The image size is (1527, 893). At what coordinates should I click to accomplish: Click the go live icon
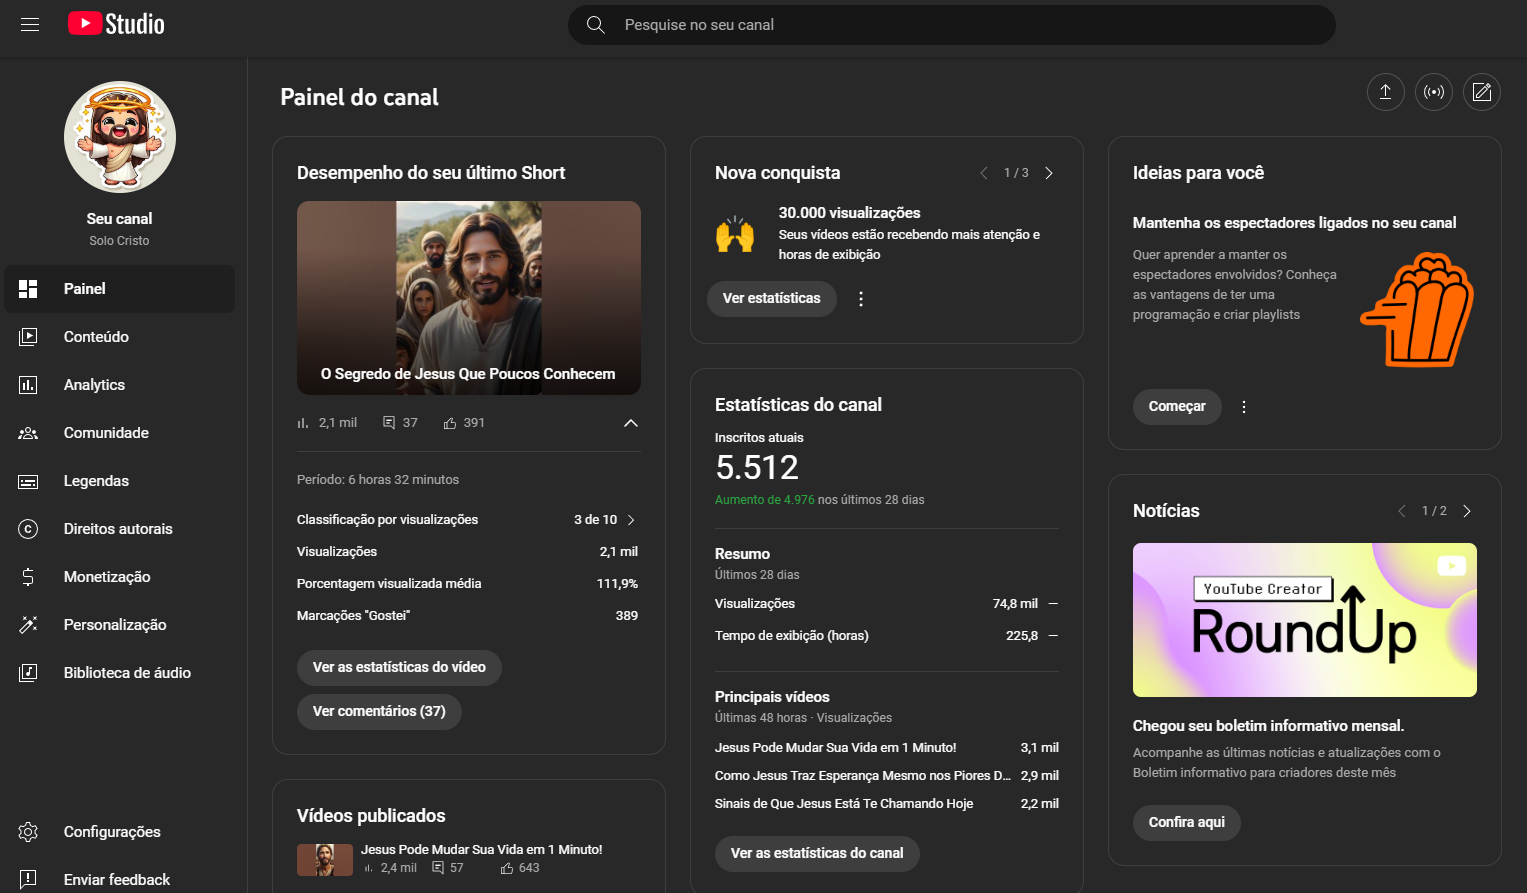point(1433,92)
